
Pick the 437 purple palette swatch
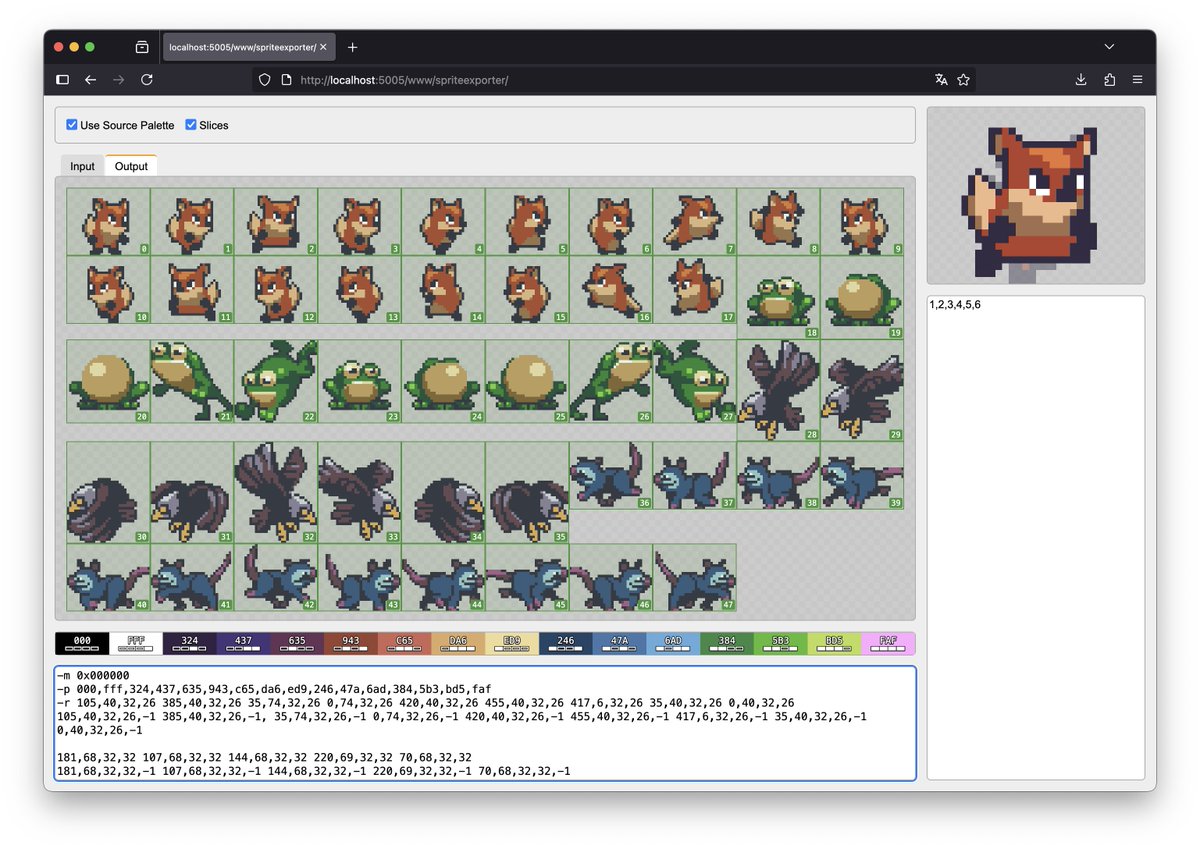[x=243, y=643]
